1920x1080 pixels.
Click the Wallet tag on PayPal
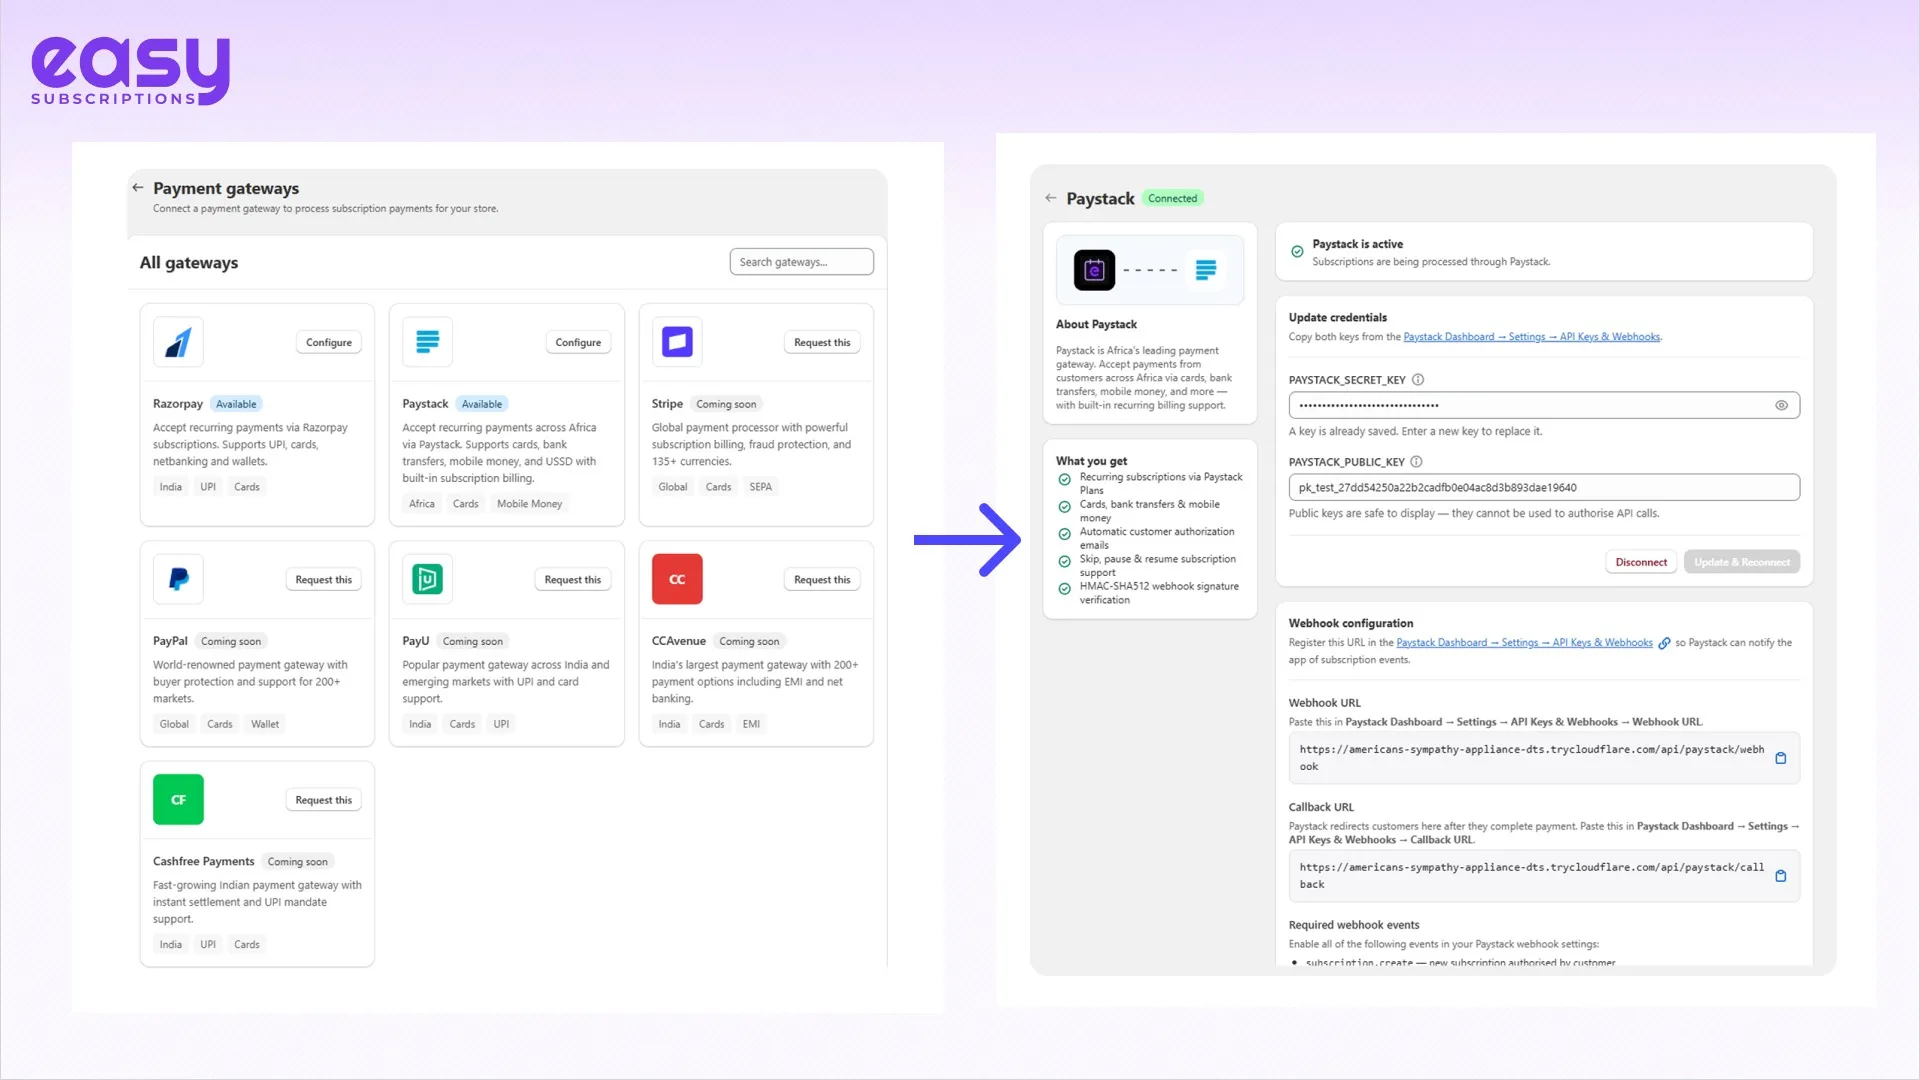(265, 724)
